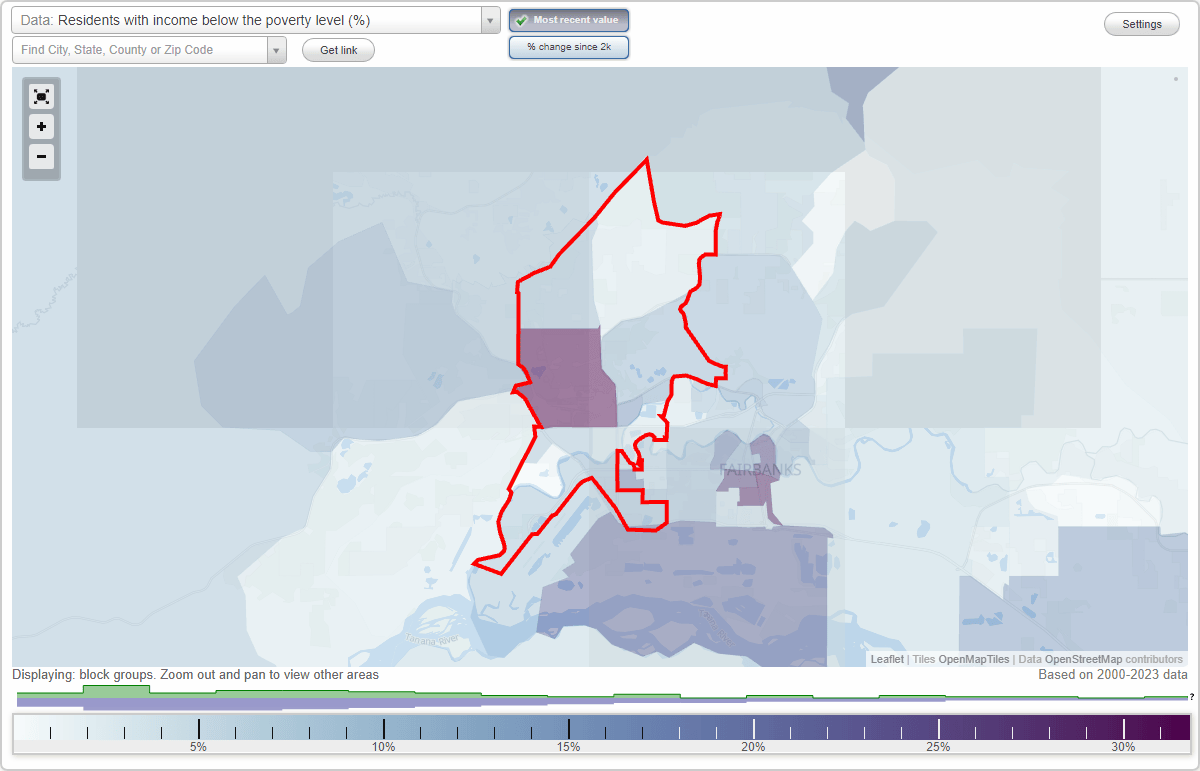Follow the OpenMapTiles link
1200x771 pixels.
click(973, 659)
